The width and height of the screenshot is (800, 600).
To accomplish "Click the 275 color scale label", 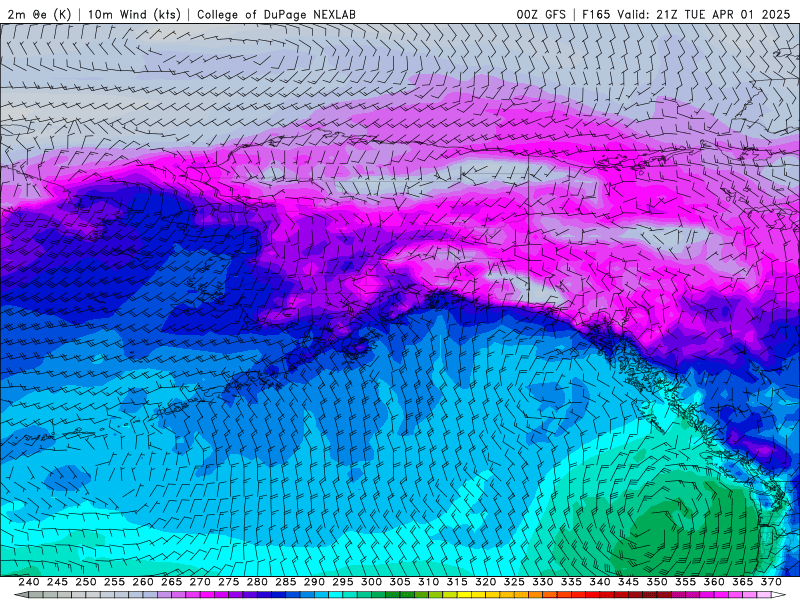I will point(229,582).
